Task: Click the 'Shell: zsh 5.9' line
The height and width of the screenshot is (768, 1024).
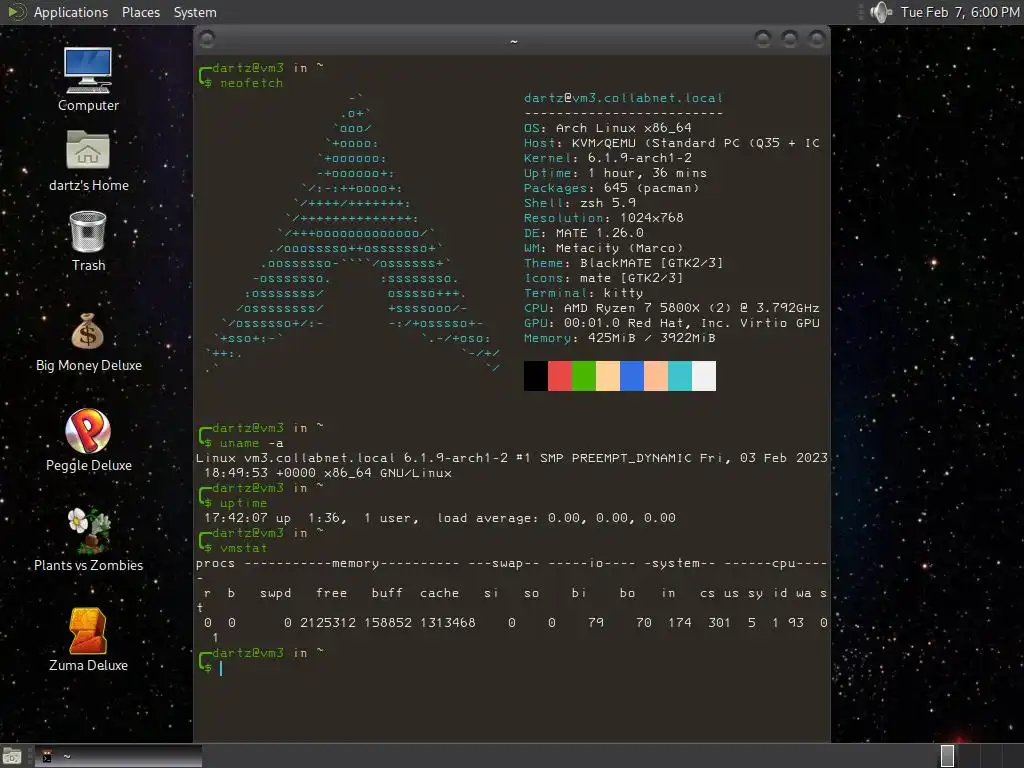Action: coord(579,203)
